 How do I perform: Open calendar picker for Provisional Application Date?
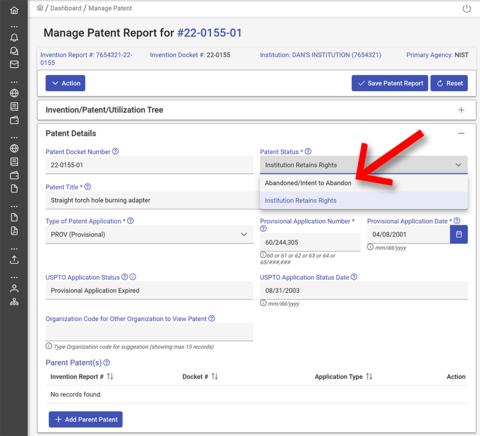pyautogui.click(x=459, y=234)
